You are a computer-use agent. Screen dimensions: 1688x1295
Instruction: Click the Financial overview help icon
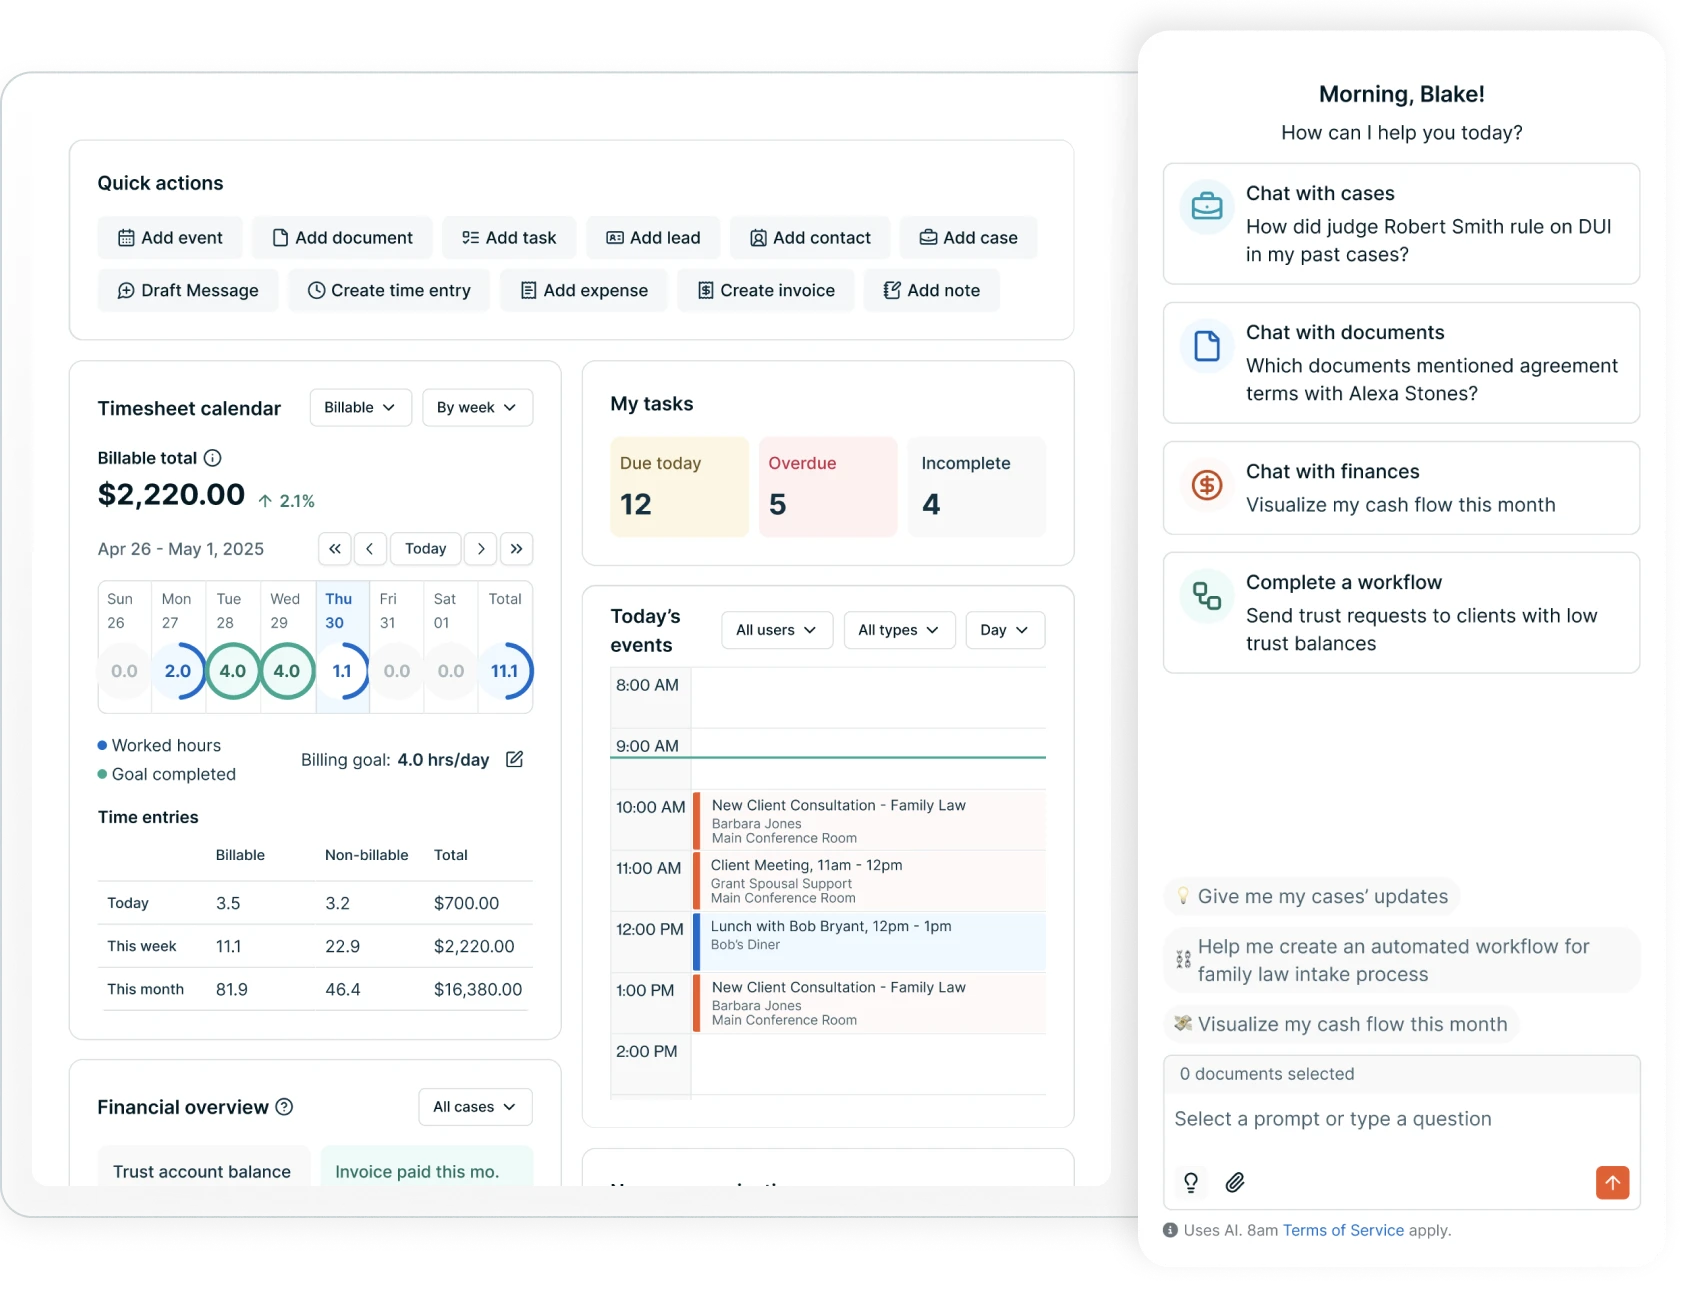[x=284, y=1106]
